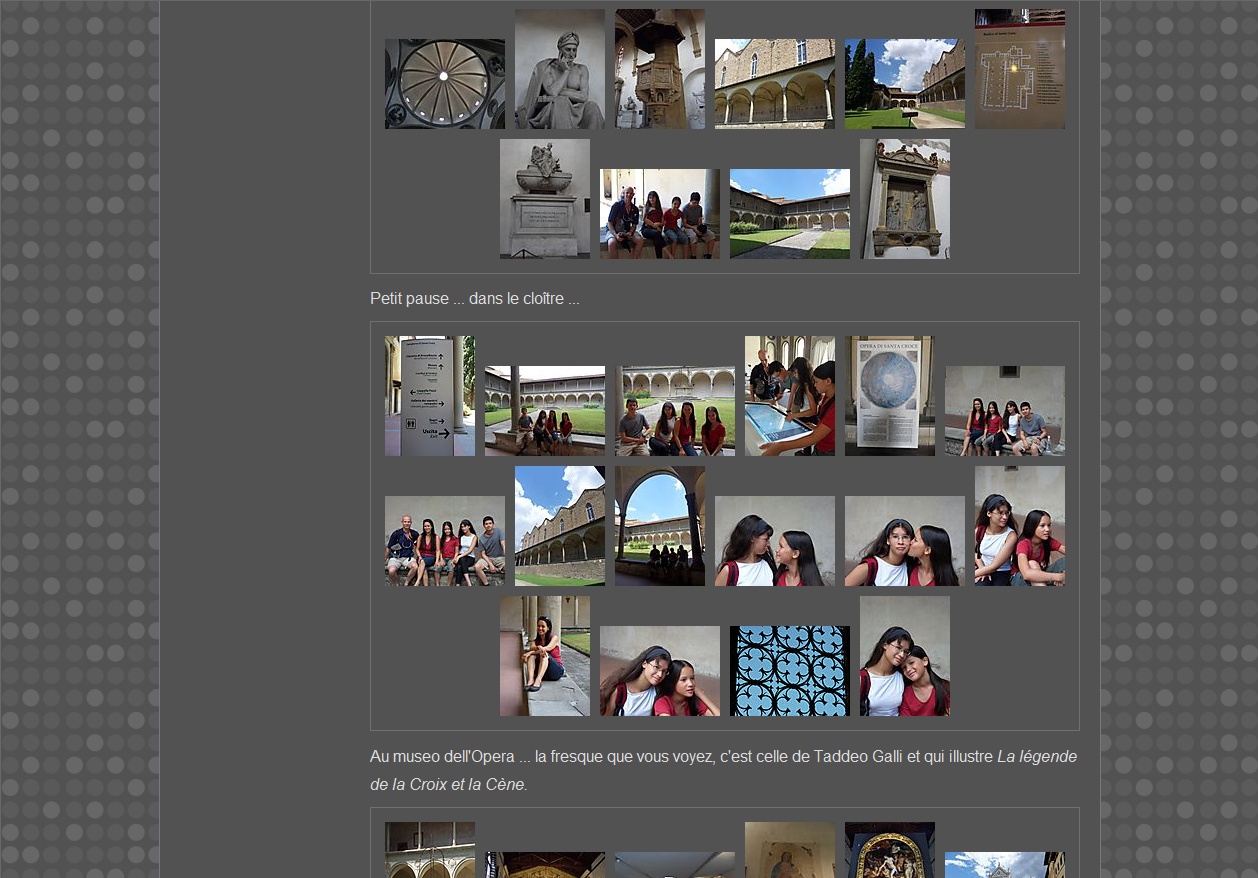Screen dimensions: 1258x878
Task: Open the basilica floor plan thumbnail
Action: (1019, 69)
